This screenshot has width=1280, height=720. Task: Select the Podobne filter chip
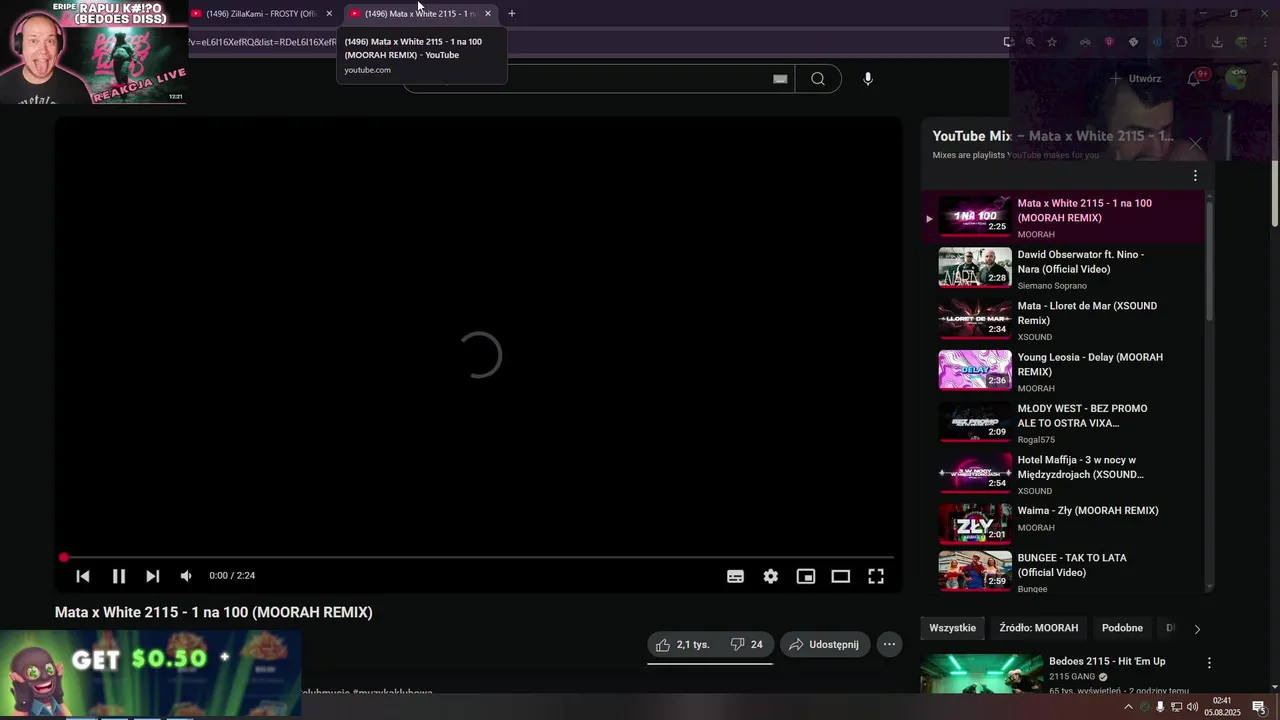click(1122, 628)
